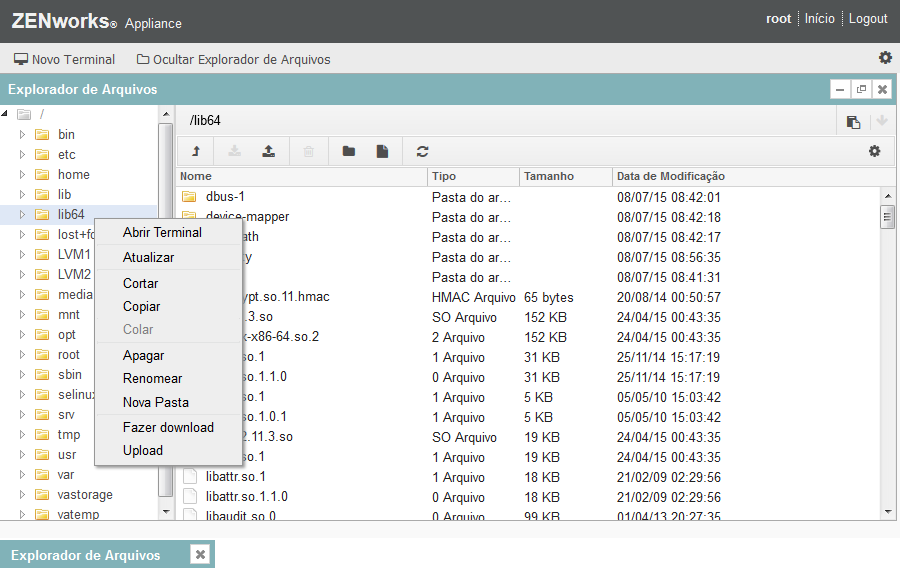Refresh the file list via toolbar
The height and width of the screenshot is (570, 900).
[423, 151]
